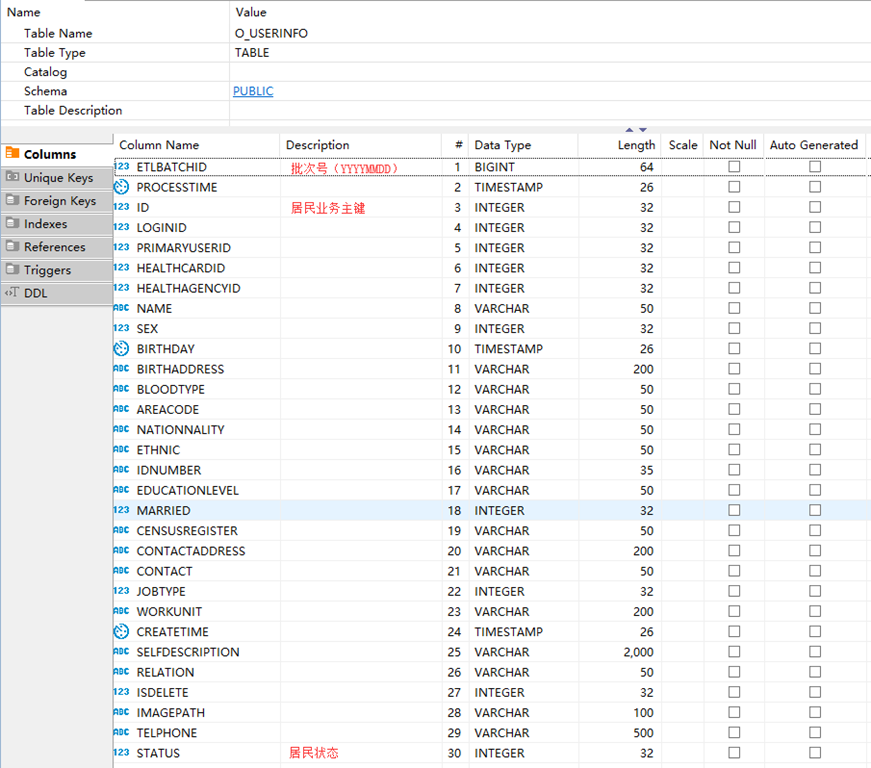The width and height of the screenshot is (871, 768).
Task: Click the numeric type icon beside ETLBATCHID
Action: point(122,167)
